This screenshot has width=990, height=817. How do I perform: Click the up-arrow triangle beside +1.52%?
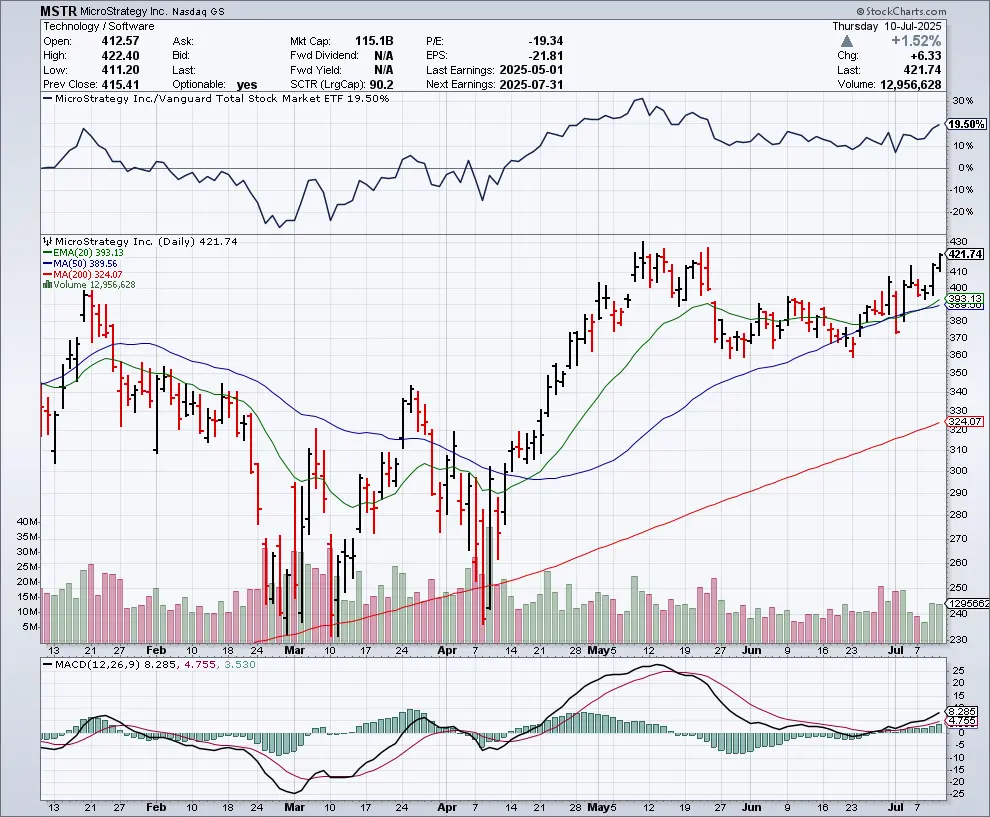click(847, 41)
